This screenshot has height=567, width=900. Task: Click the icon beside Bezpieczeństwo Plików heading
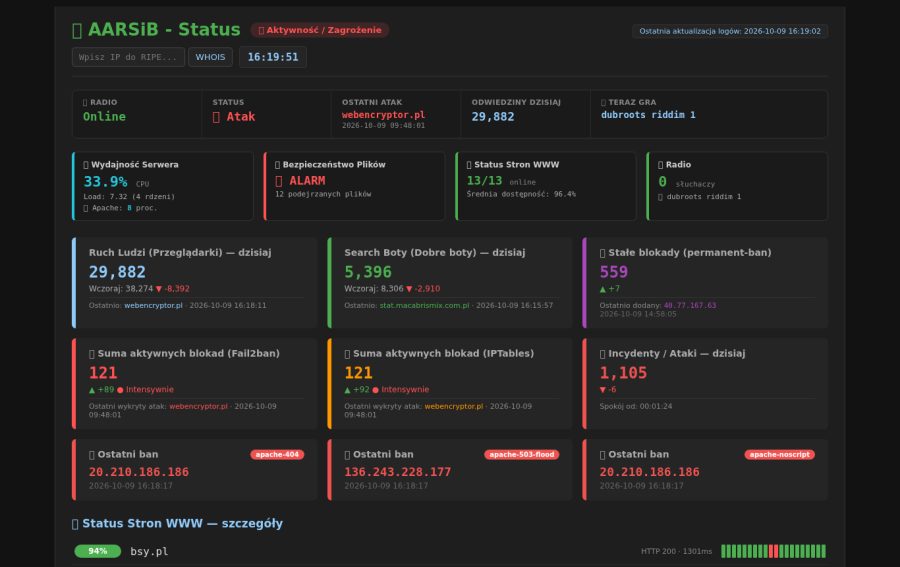[x=277, y=165]
